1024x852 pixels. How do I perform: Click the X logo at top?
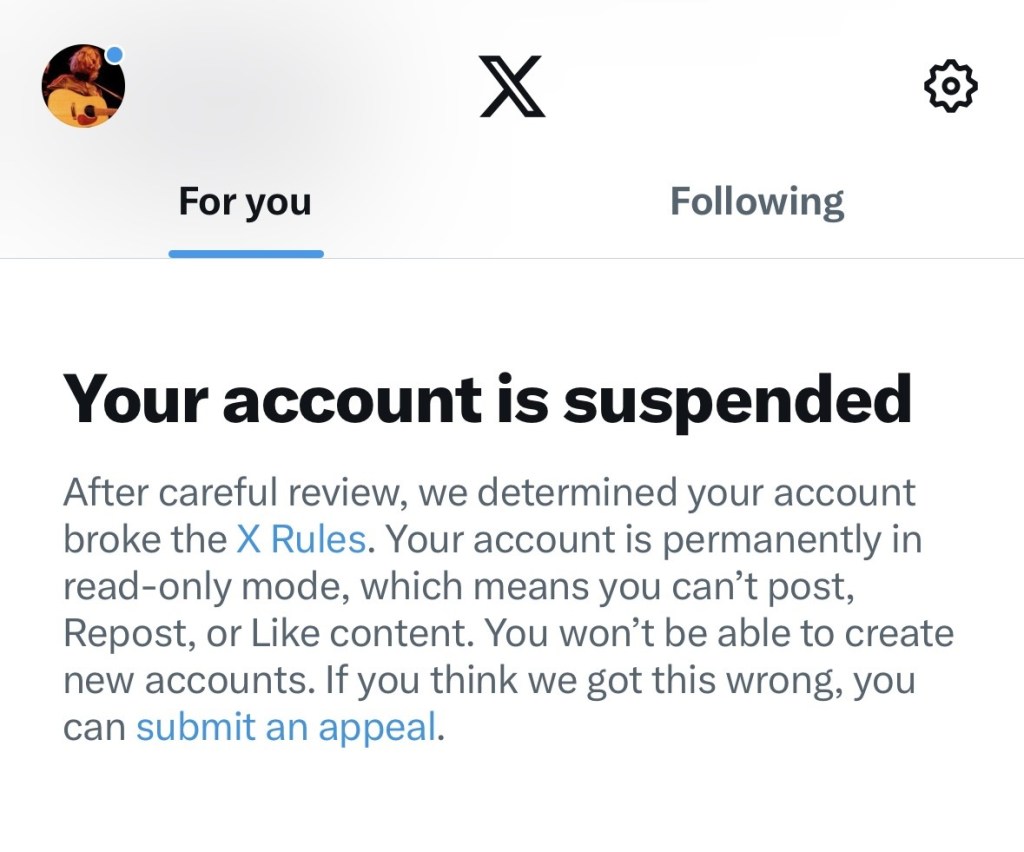pyautogui.click(x=512, y=86)
